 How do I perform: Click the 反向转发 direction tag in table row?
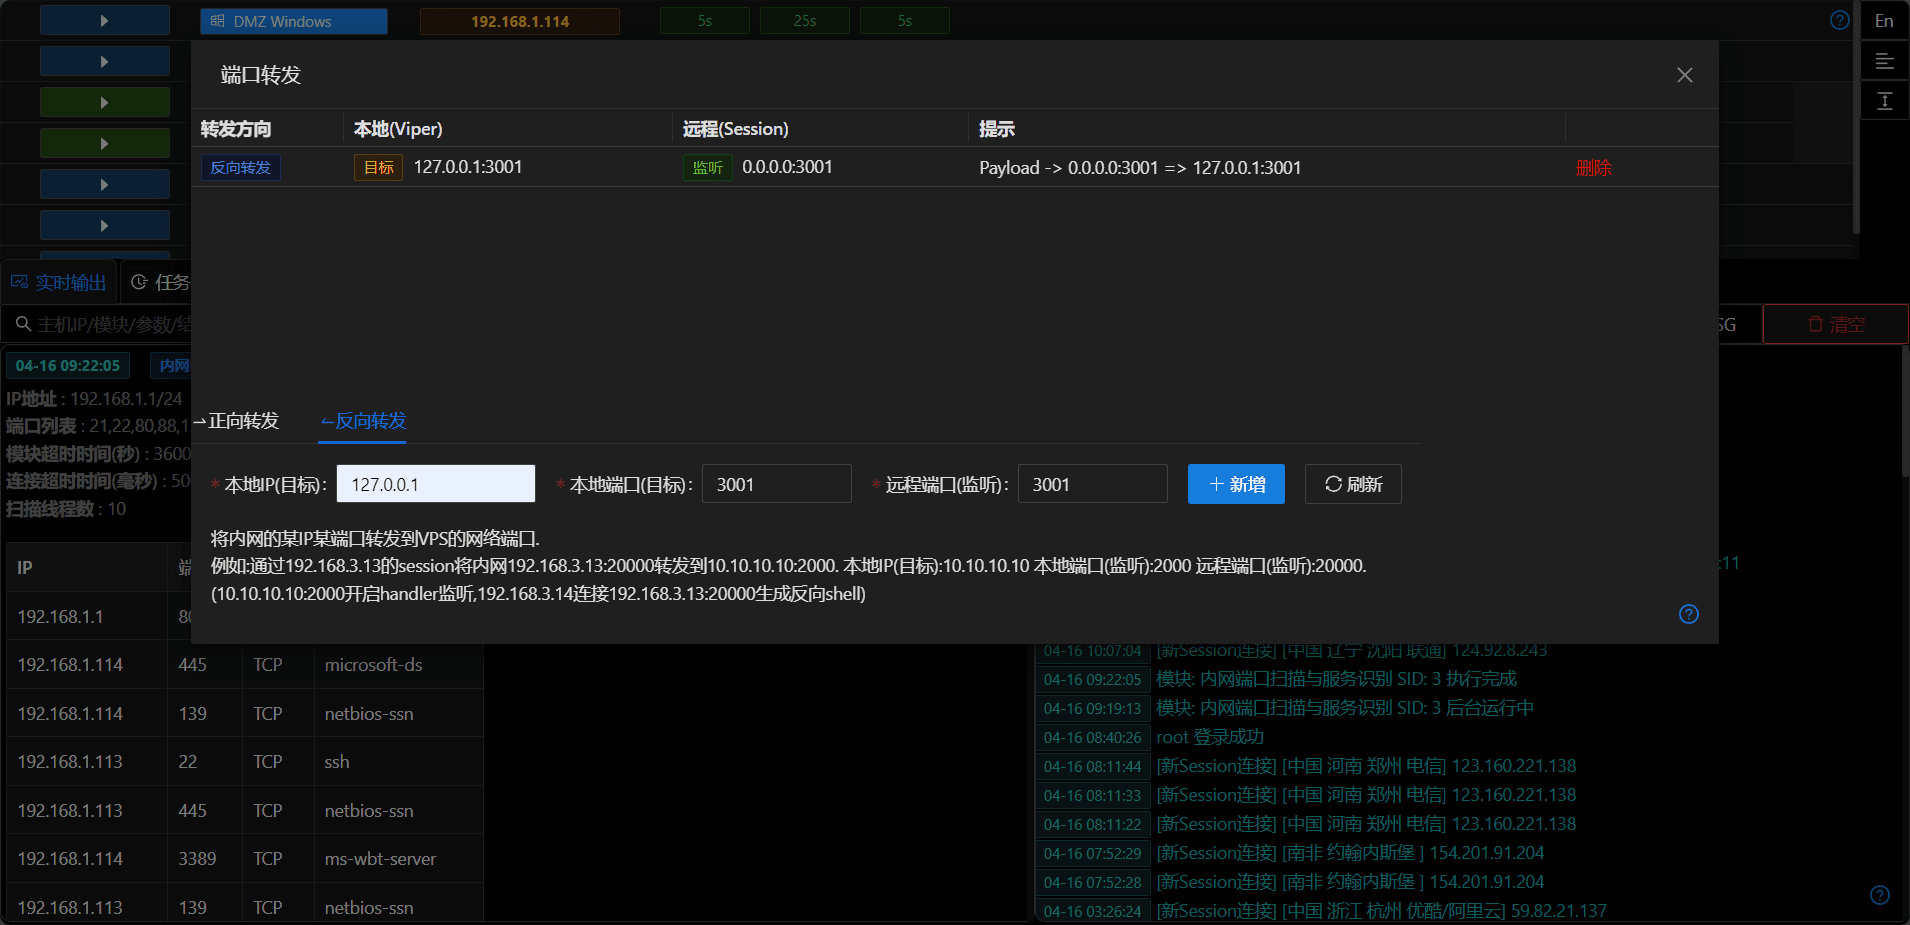point(241,167)
